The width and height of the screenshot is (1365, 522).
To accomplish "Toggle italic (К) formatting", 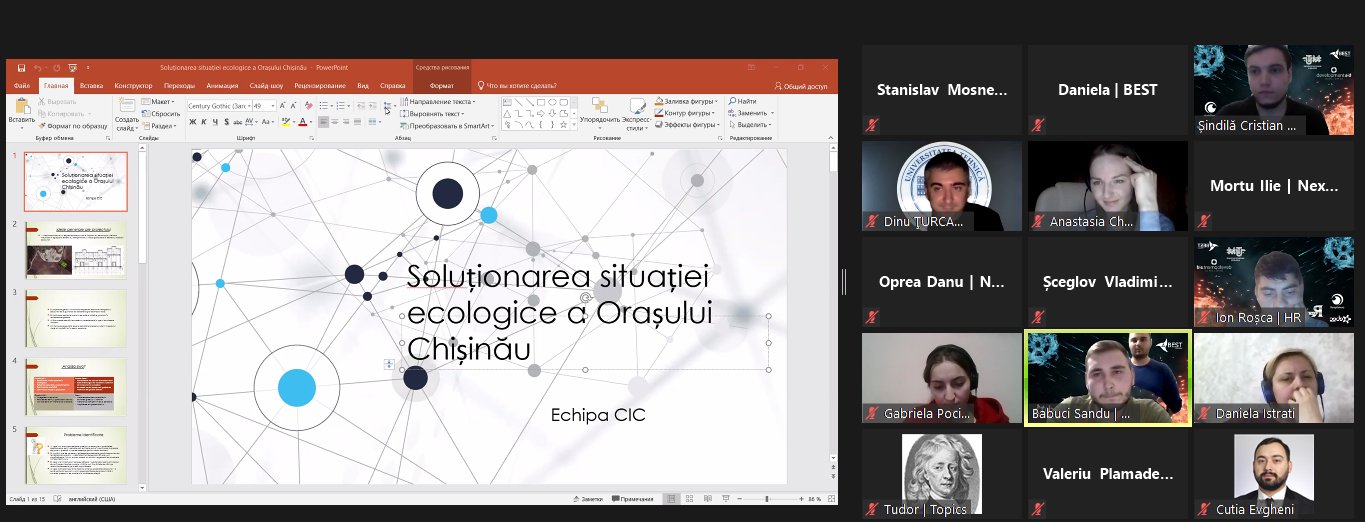I will pos(203,122).
